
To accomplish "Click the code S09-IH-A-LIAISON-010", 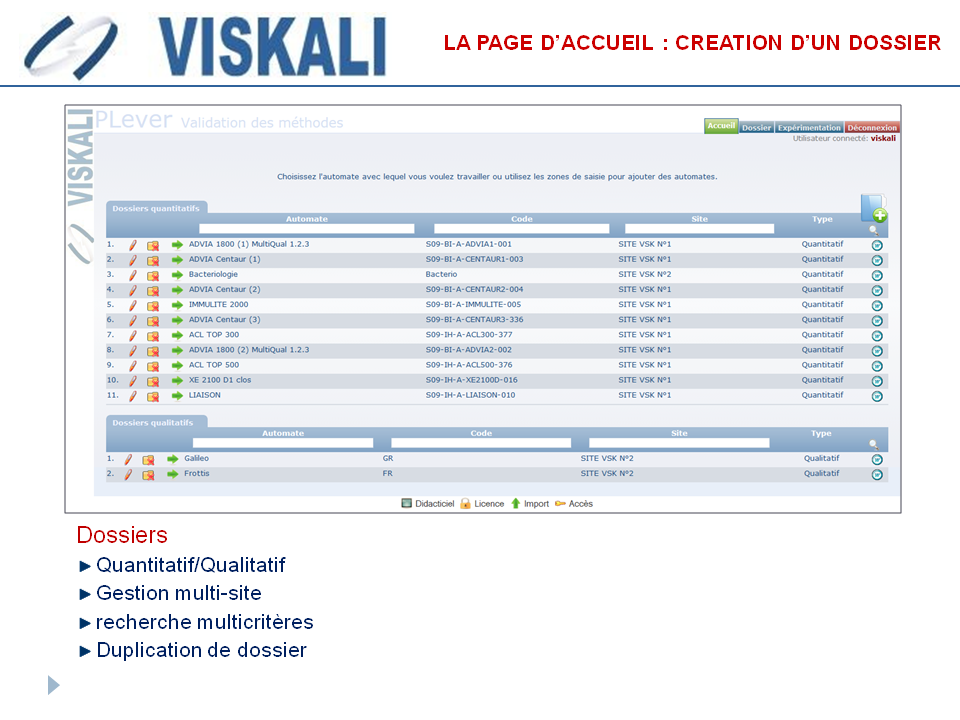I will pyautogui.click(x=470, y=395).
